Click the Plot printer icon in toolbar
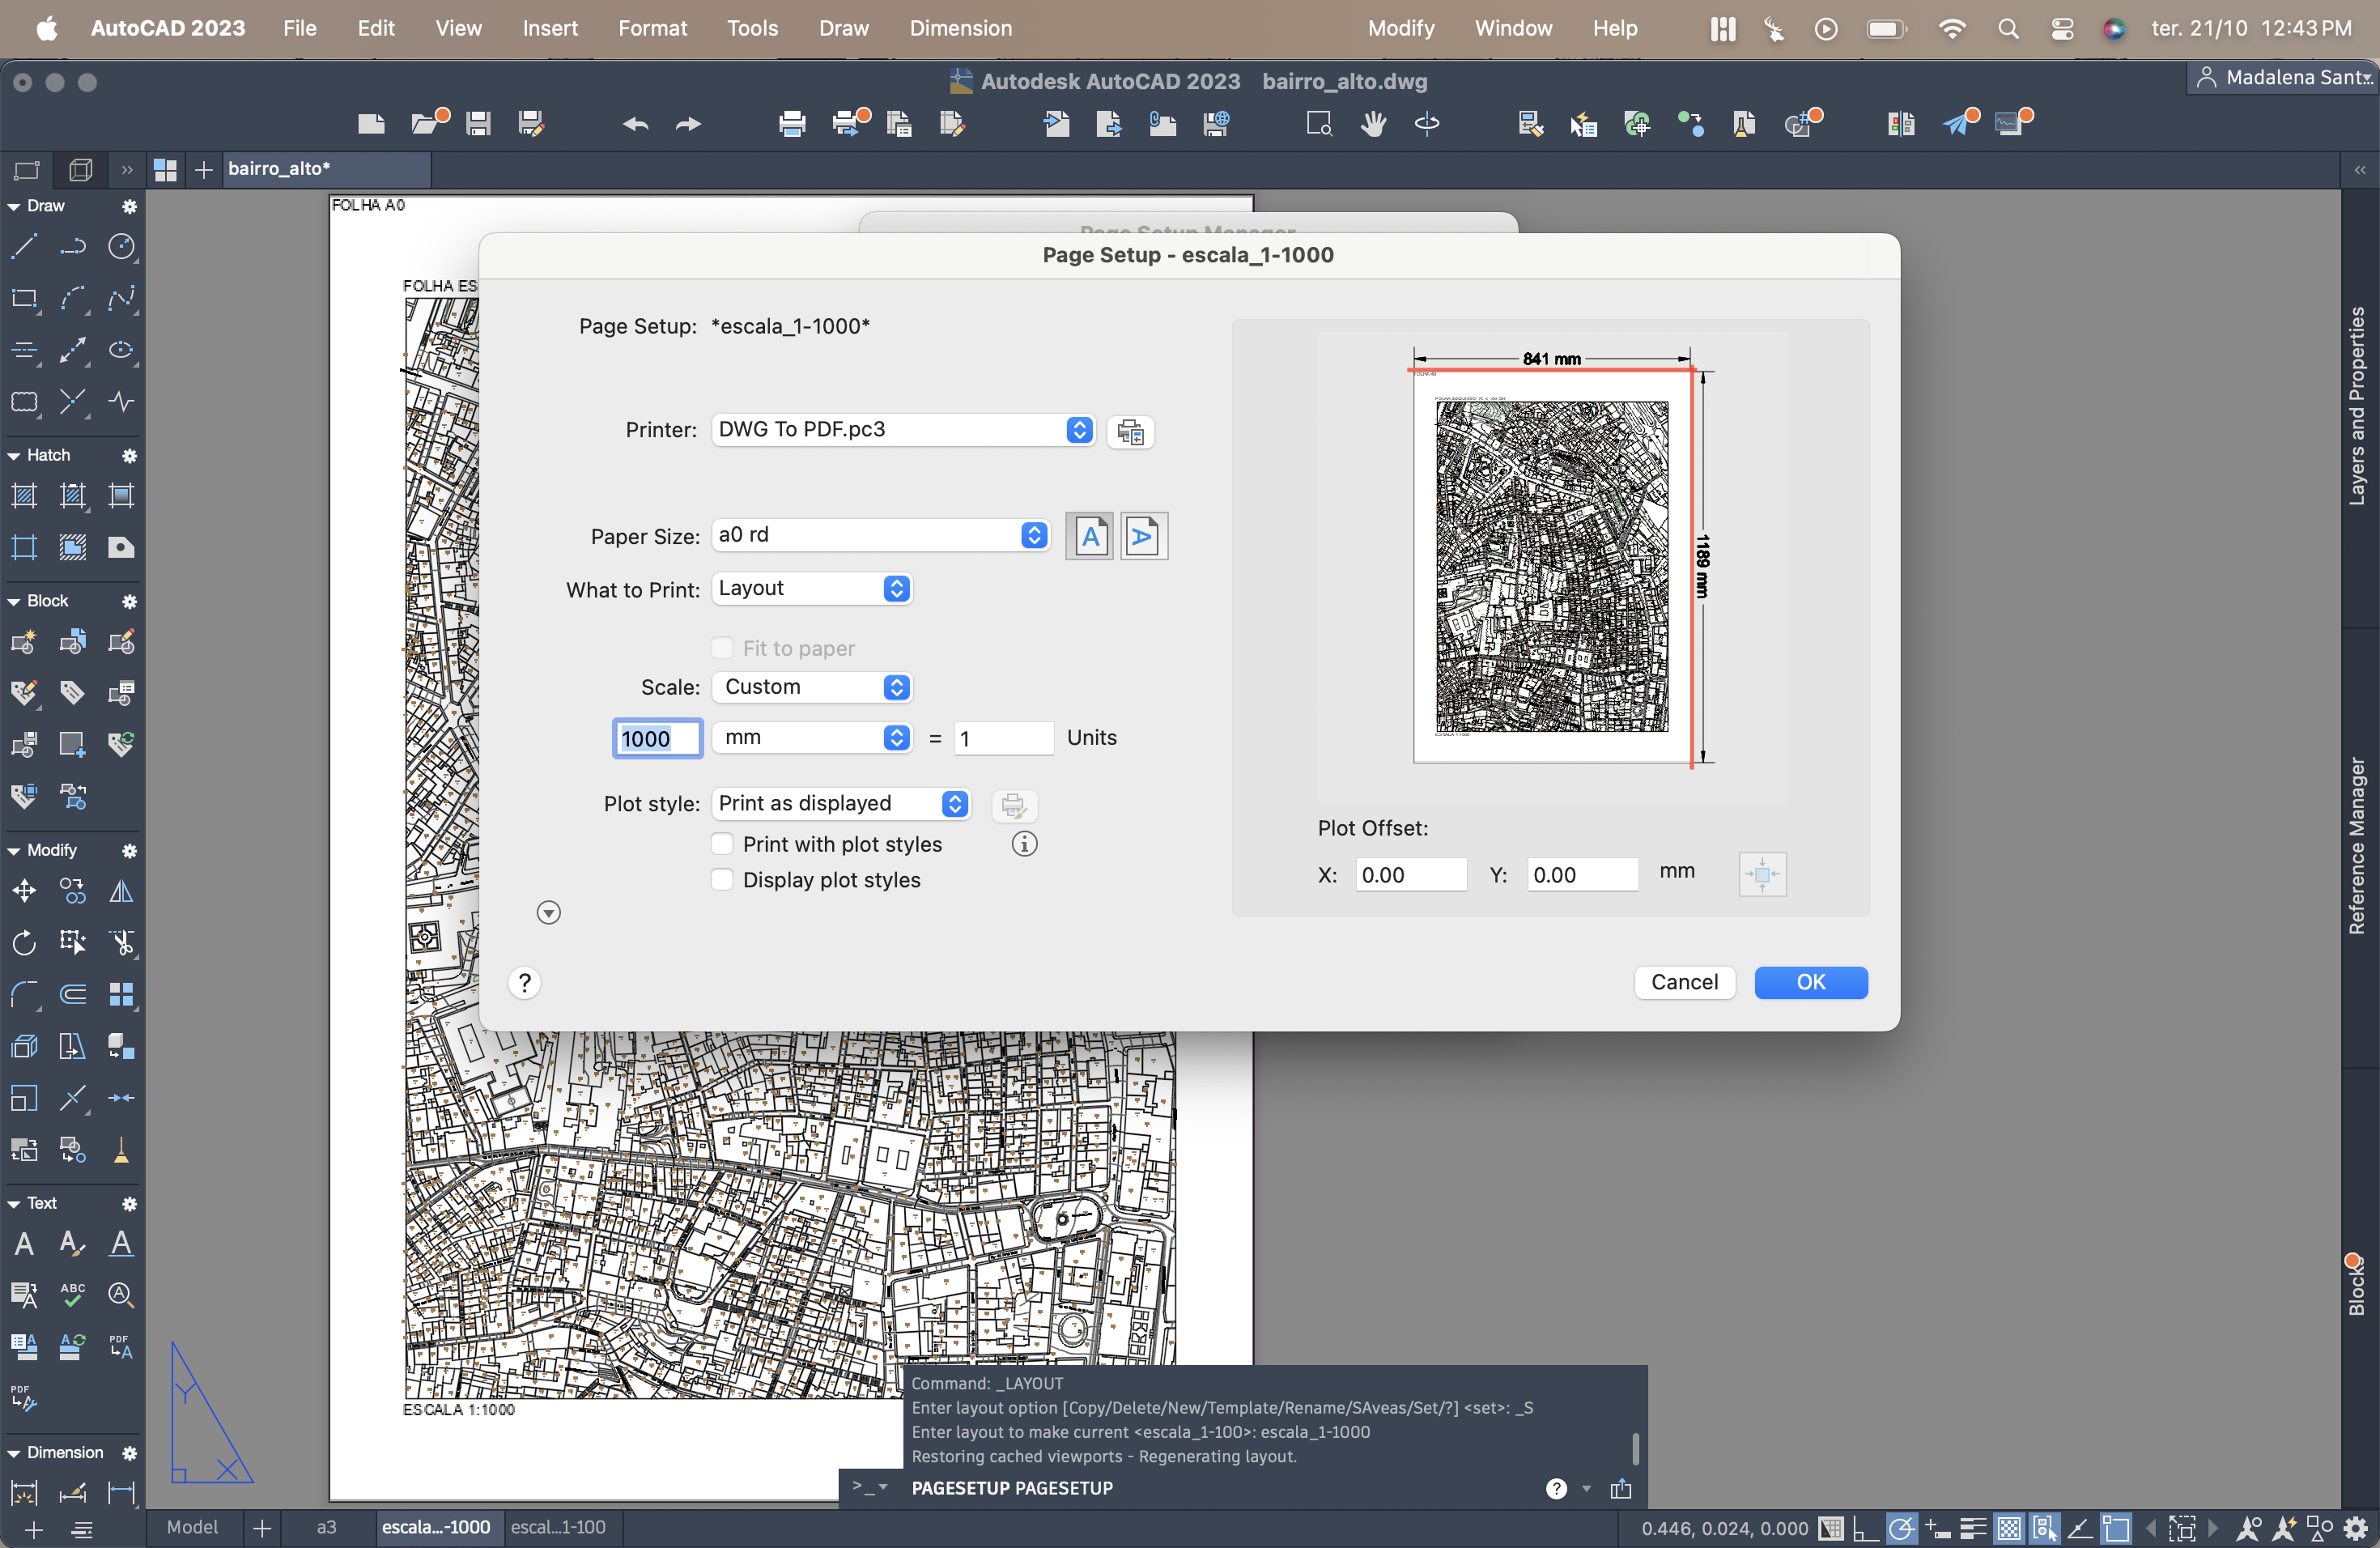Viewport: 2380px width, 1548px height. 791,124
